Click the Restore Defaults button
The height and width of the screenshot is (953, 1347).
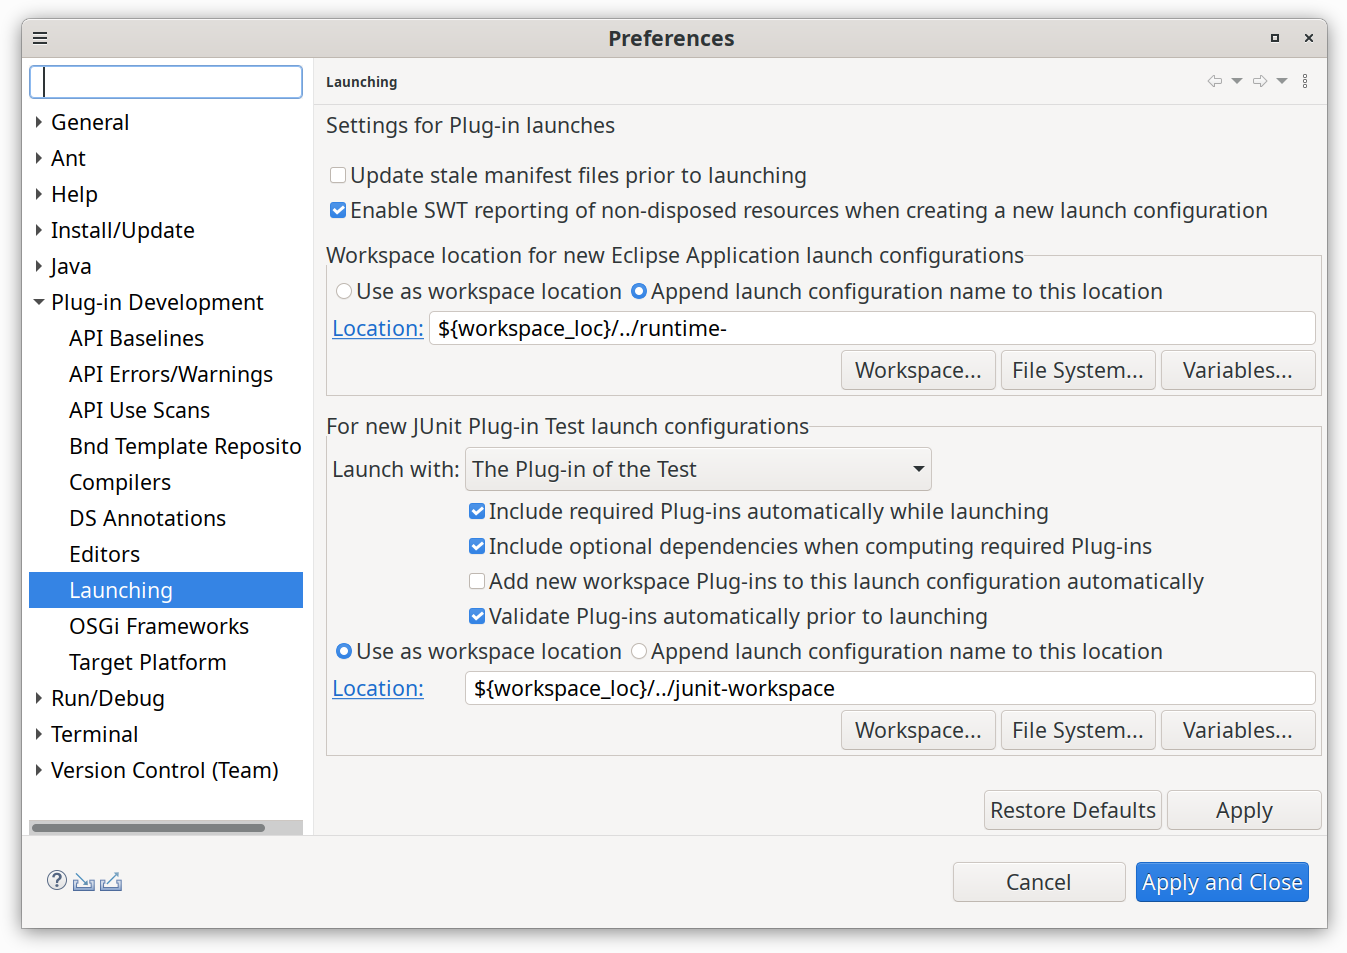pyautogui.click(x=1072, y=810)
